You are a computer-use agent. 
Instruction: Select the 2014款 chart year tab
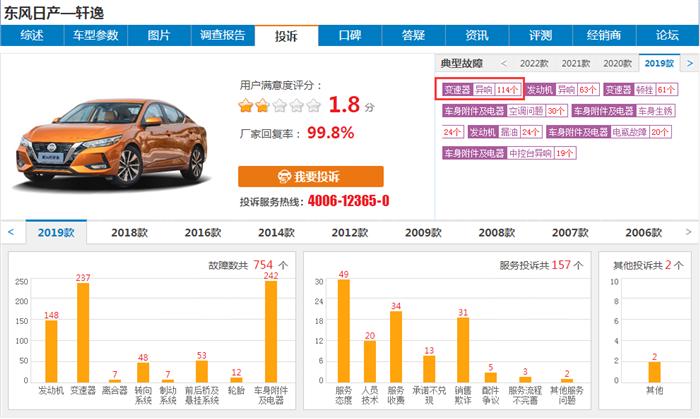coord(276,232)
